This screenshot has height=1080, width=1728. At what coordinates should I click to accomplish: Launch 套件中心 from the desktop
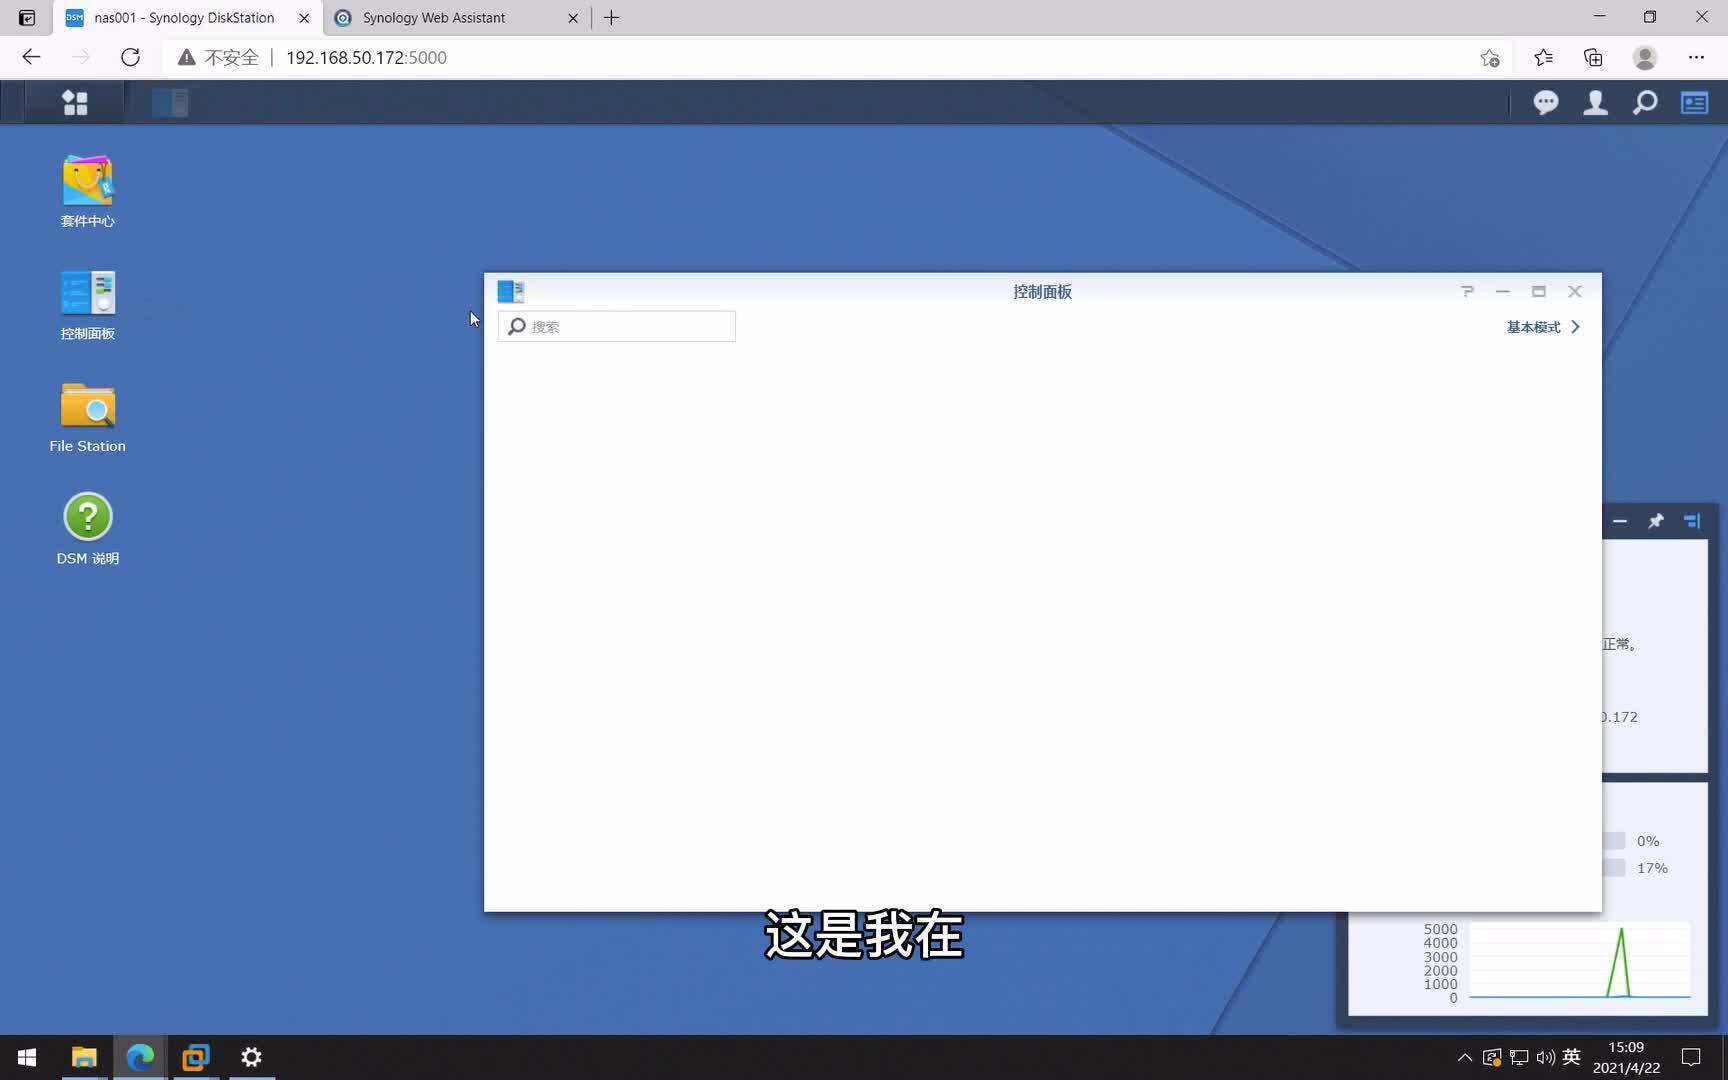pyautogui.click(x=87, y=180)
